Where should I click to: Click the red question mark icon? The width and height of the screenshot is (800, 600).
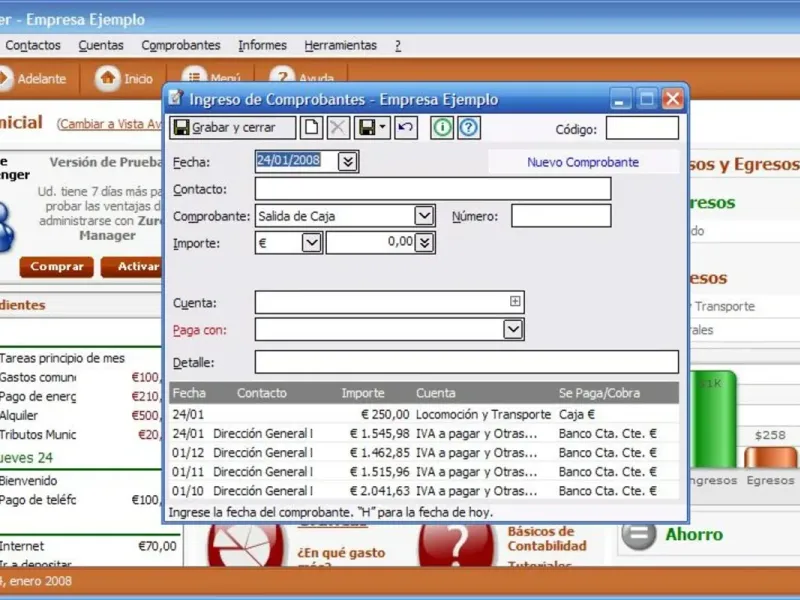(456, 544)
